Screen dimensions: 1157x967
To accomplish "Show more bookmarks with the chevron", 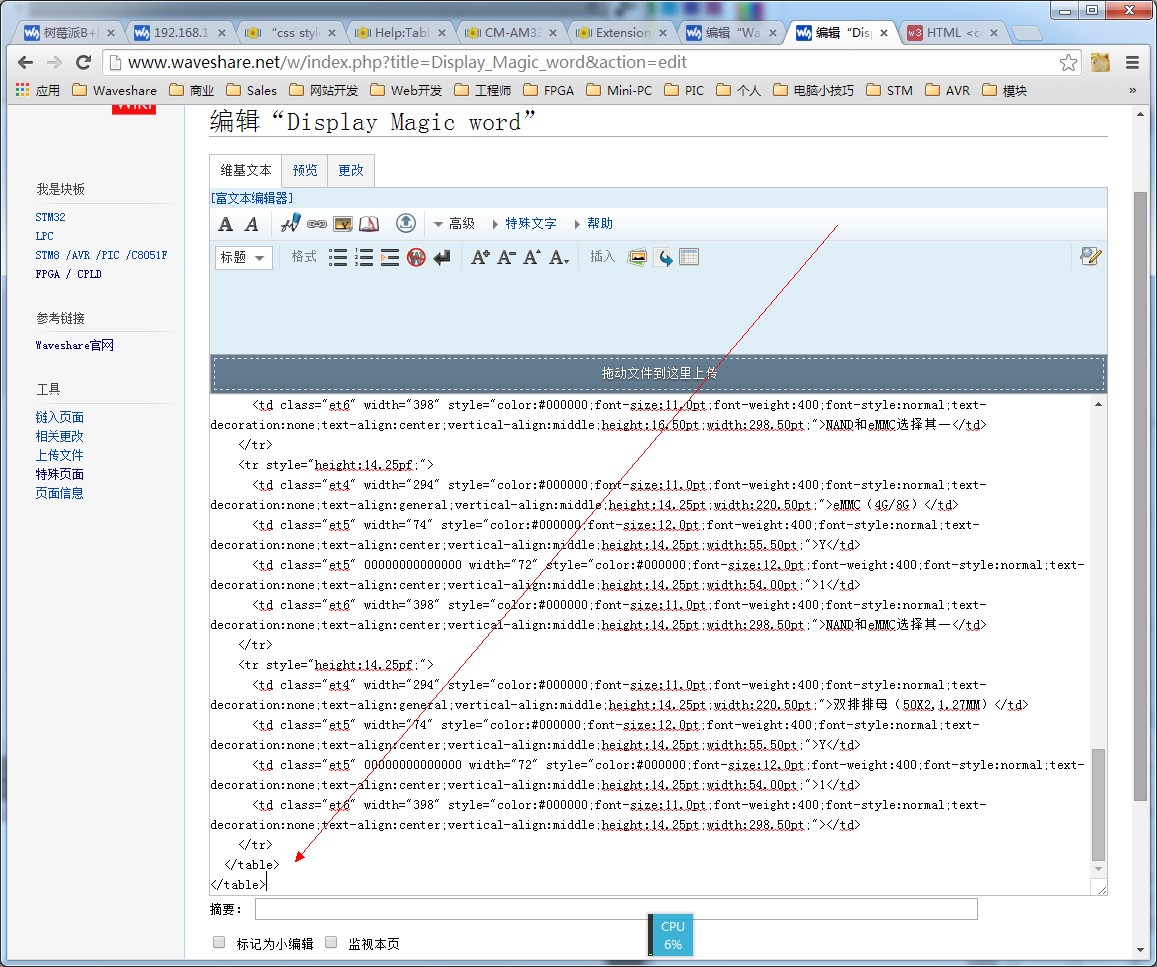I will pos(1133,90).
